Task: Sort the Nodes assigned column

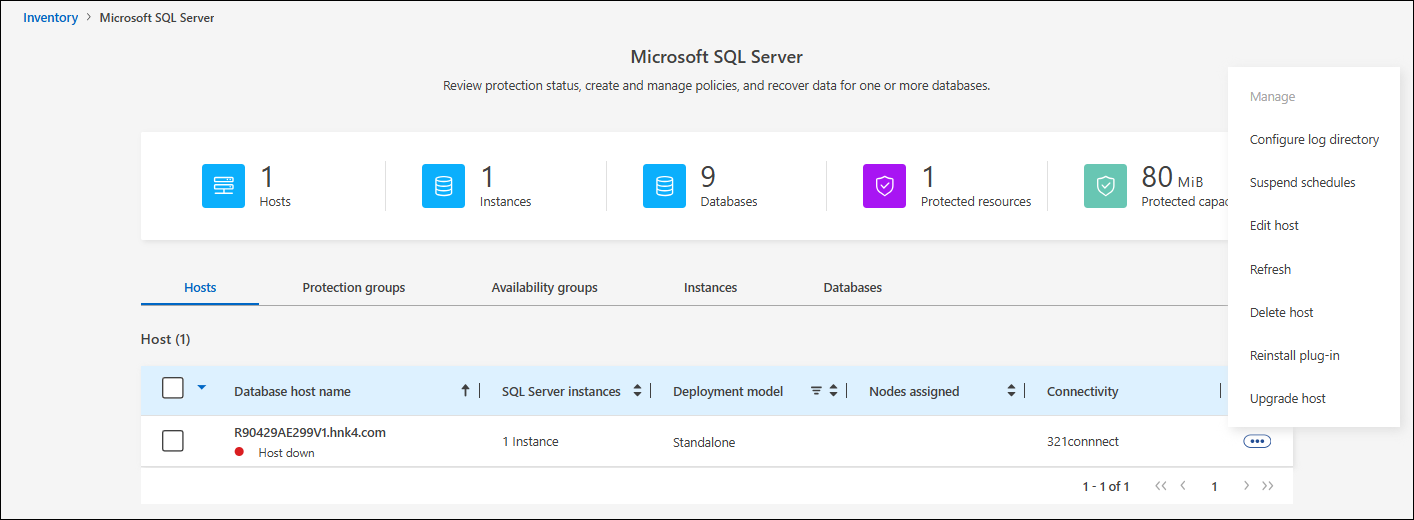Action: 1011,391
